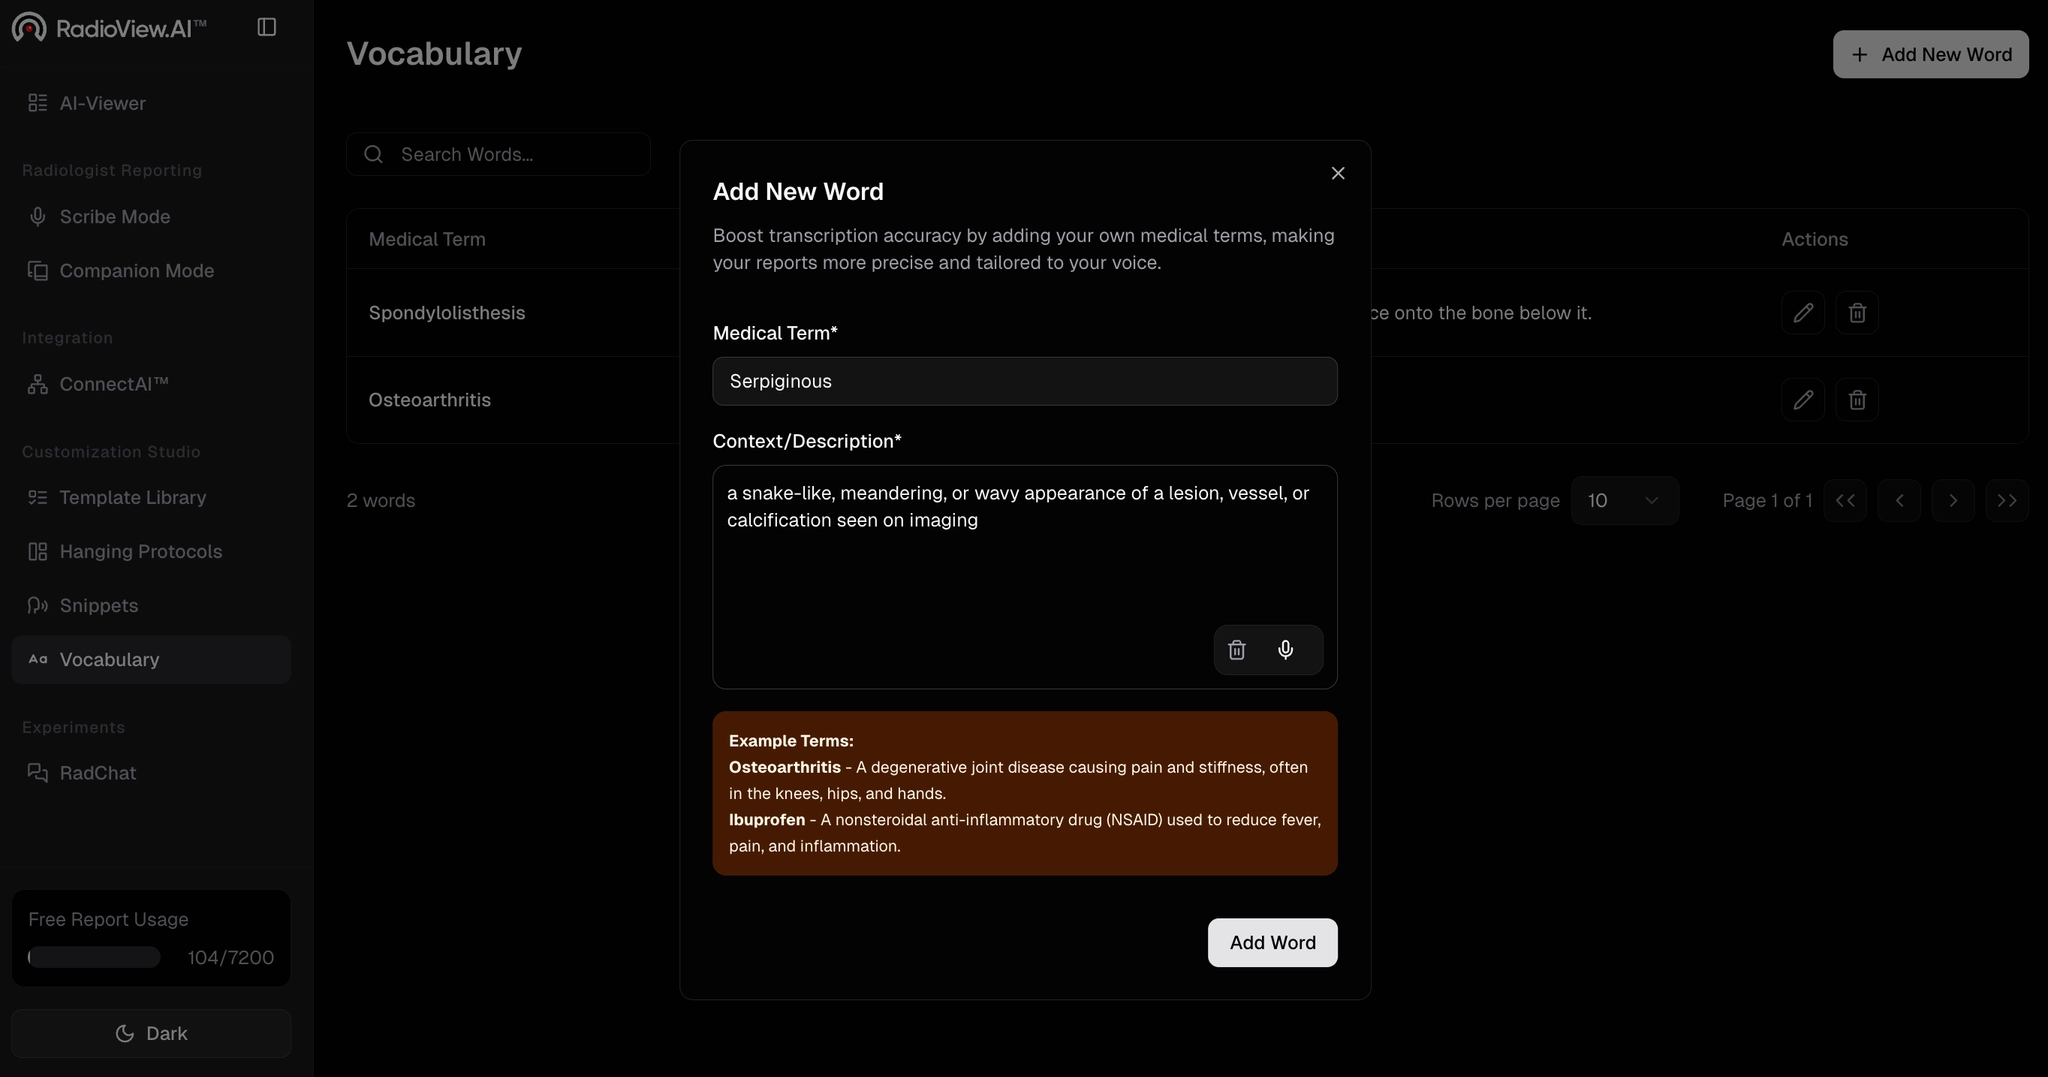This screenshot has width=2048, height=1077.
Task: Click the Spondylolisthesis table cell
Action: point(447,313)
